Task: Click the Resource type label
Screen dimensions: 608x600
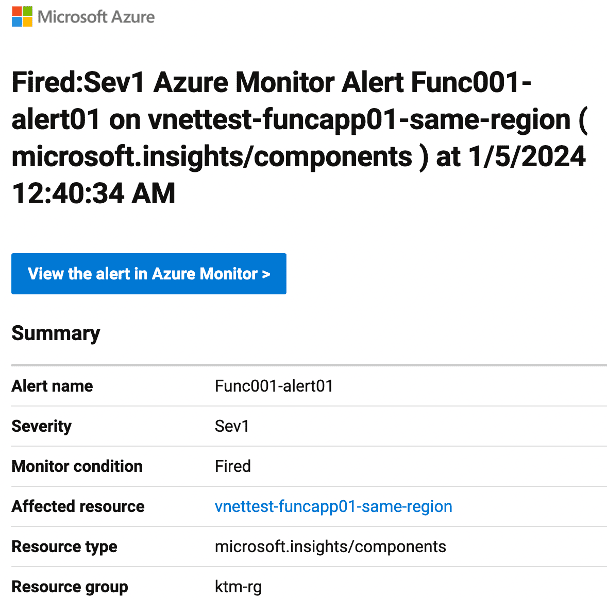Action: [64, 546]
